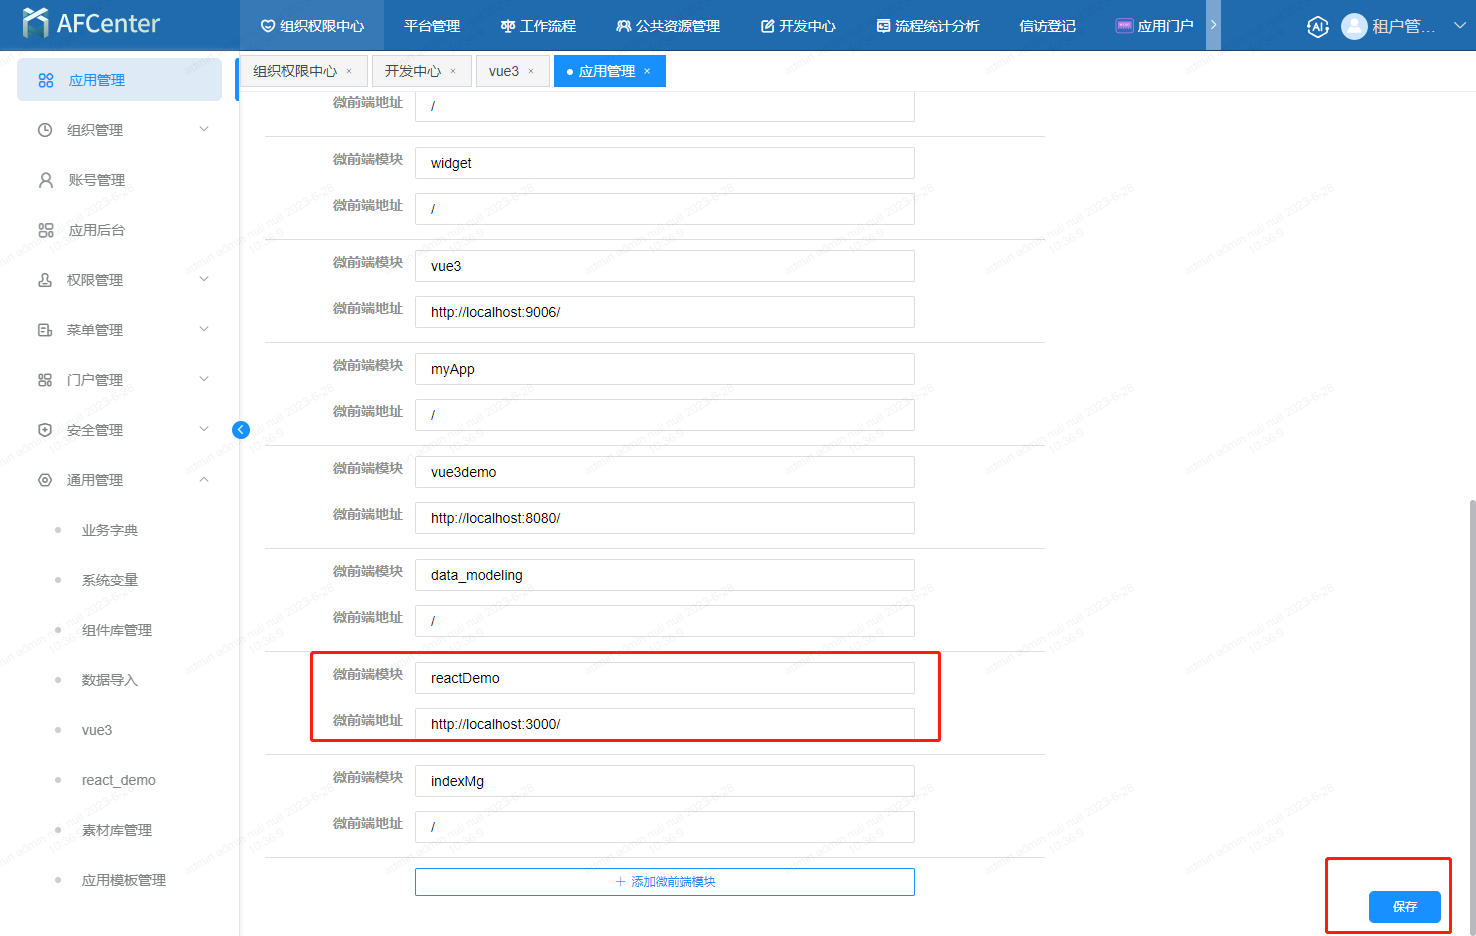Open the tenant admin dropdown arrow

point(1459,26)
